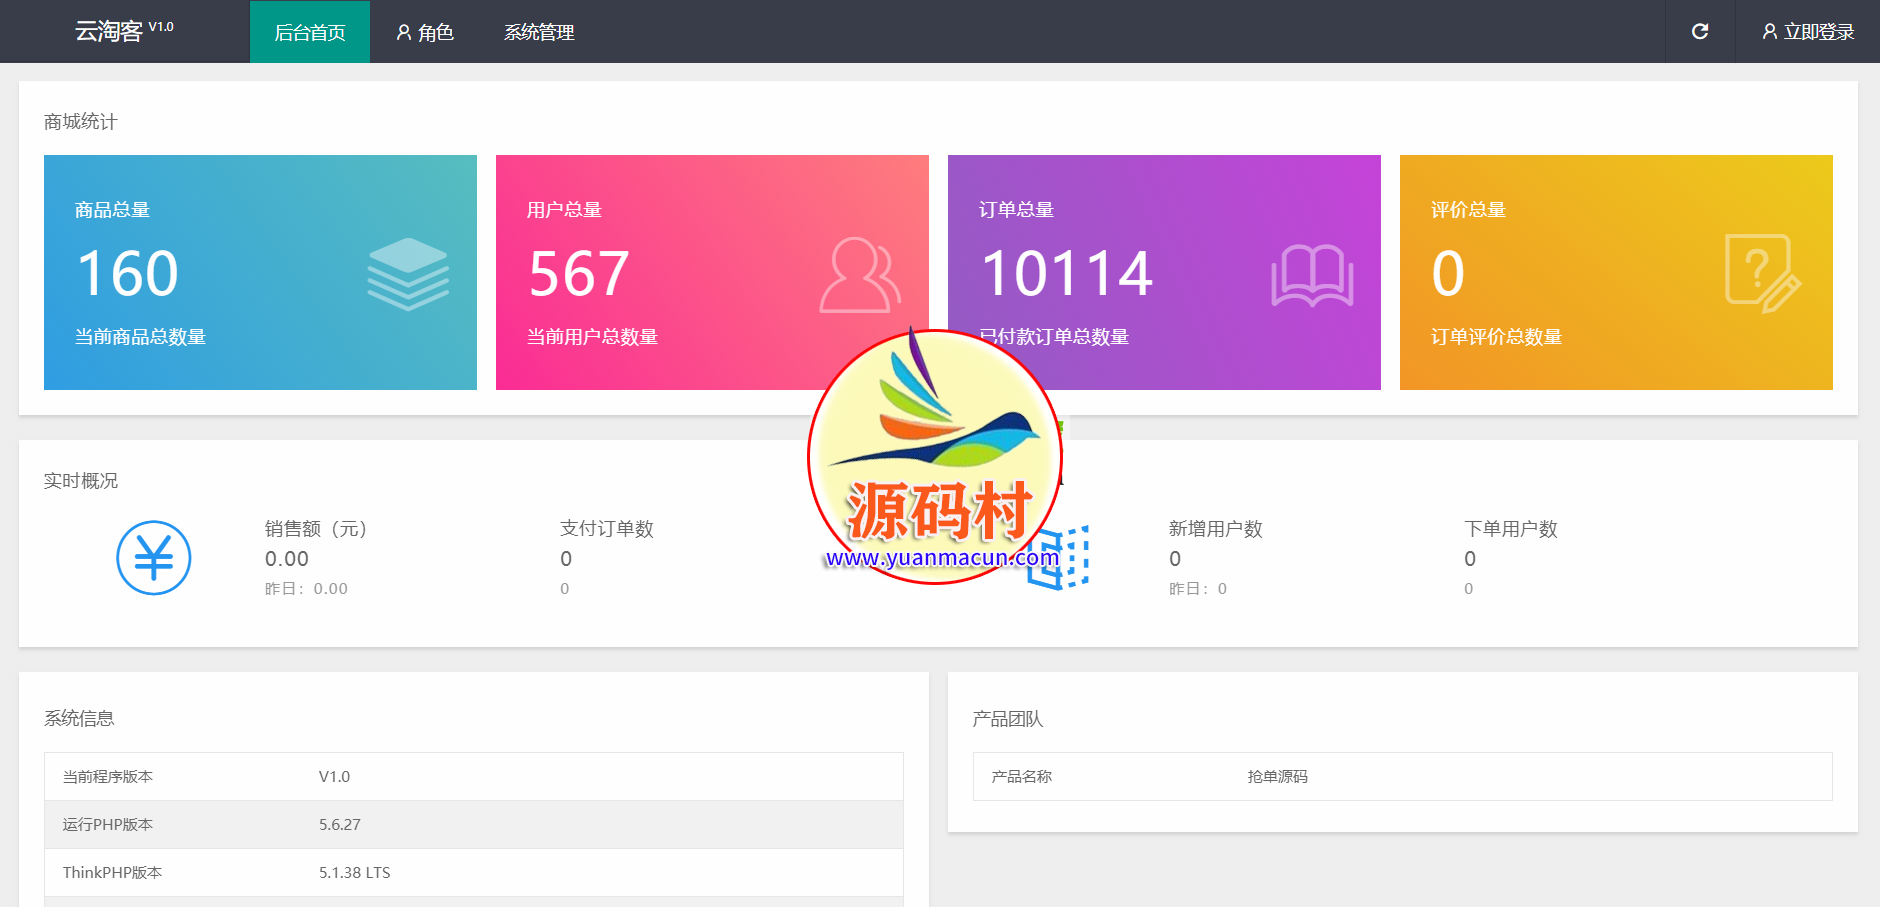This screenshot has width=1880, height=907.
Task: Click the open book icon on 订单总量 card
Action: [1312, 275]
